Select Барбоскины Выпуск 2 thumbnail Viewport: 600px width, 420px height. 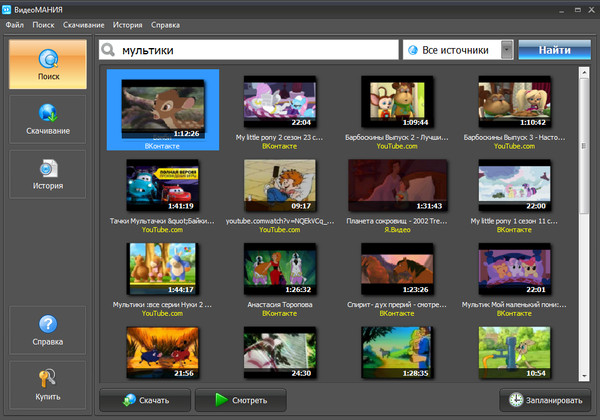pyautogui.click(x=397, y=101)
